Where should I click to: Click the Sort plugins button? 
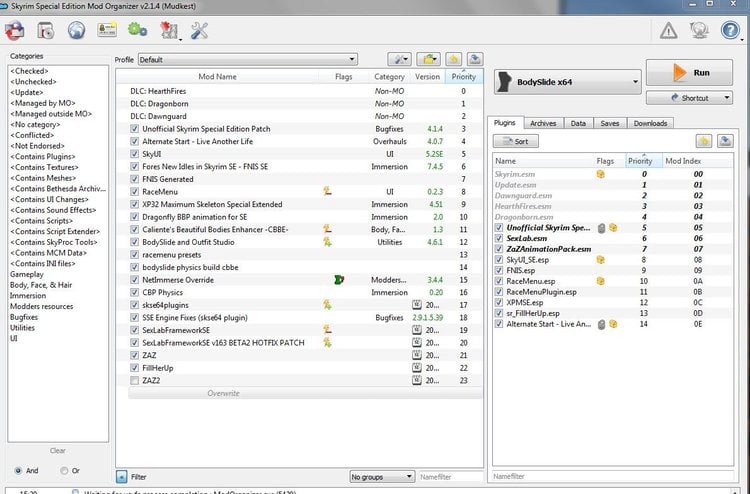(516, 141)
